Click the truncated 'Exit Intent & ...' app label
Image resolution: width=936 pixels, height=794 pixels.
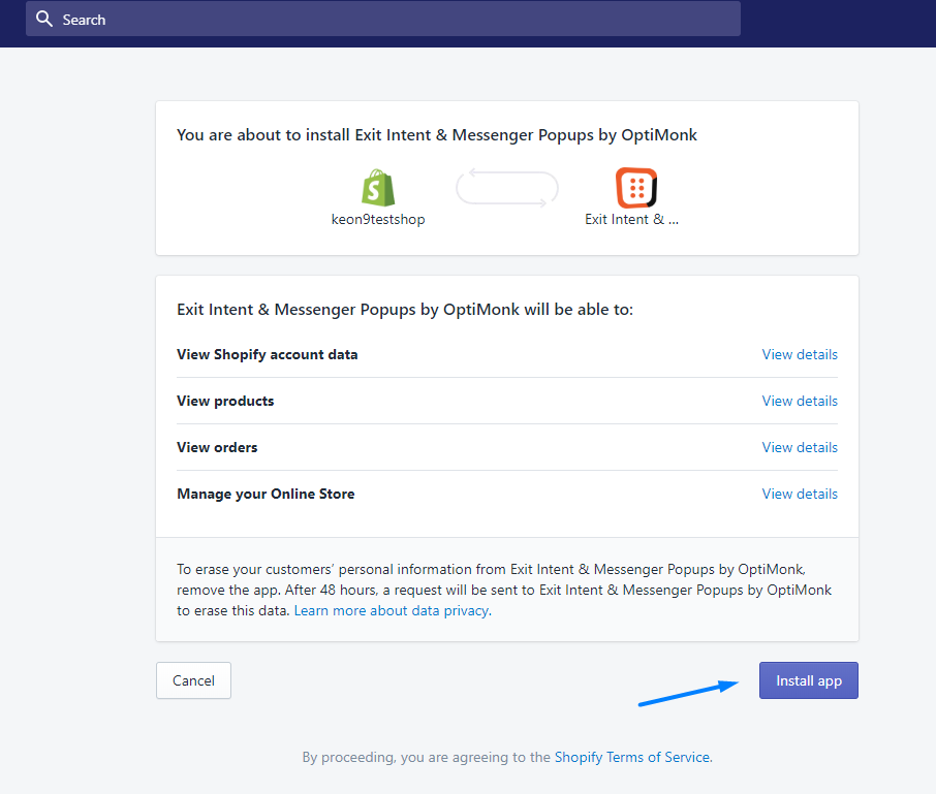(x=632, y=219)
